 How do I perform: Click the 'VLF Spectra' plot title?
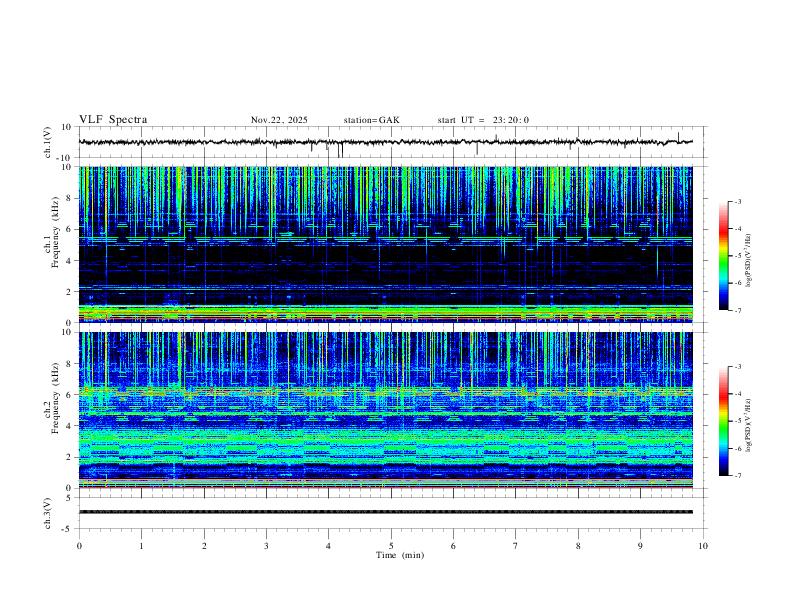point(113,120)
